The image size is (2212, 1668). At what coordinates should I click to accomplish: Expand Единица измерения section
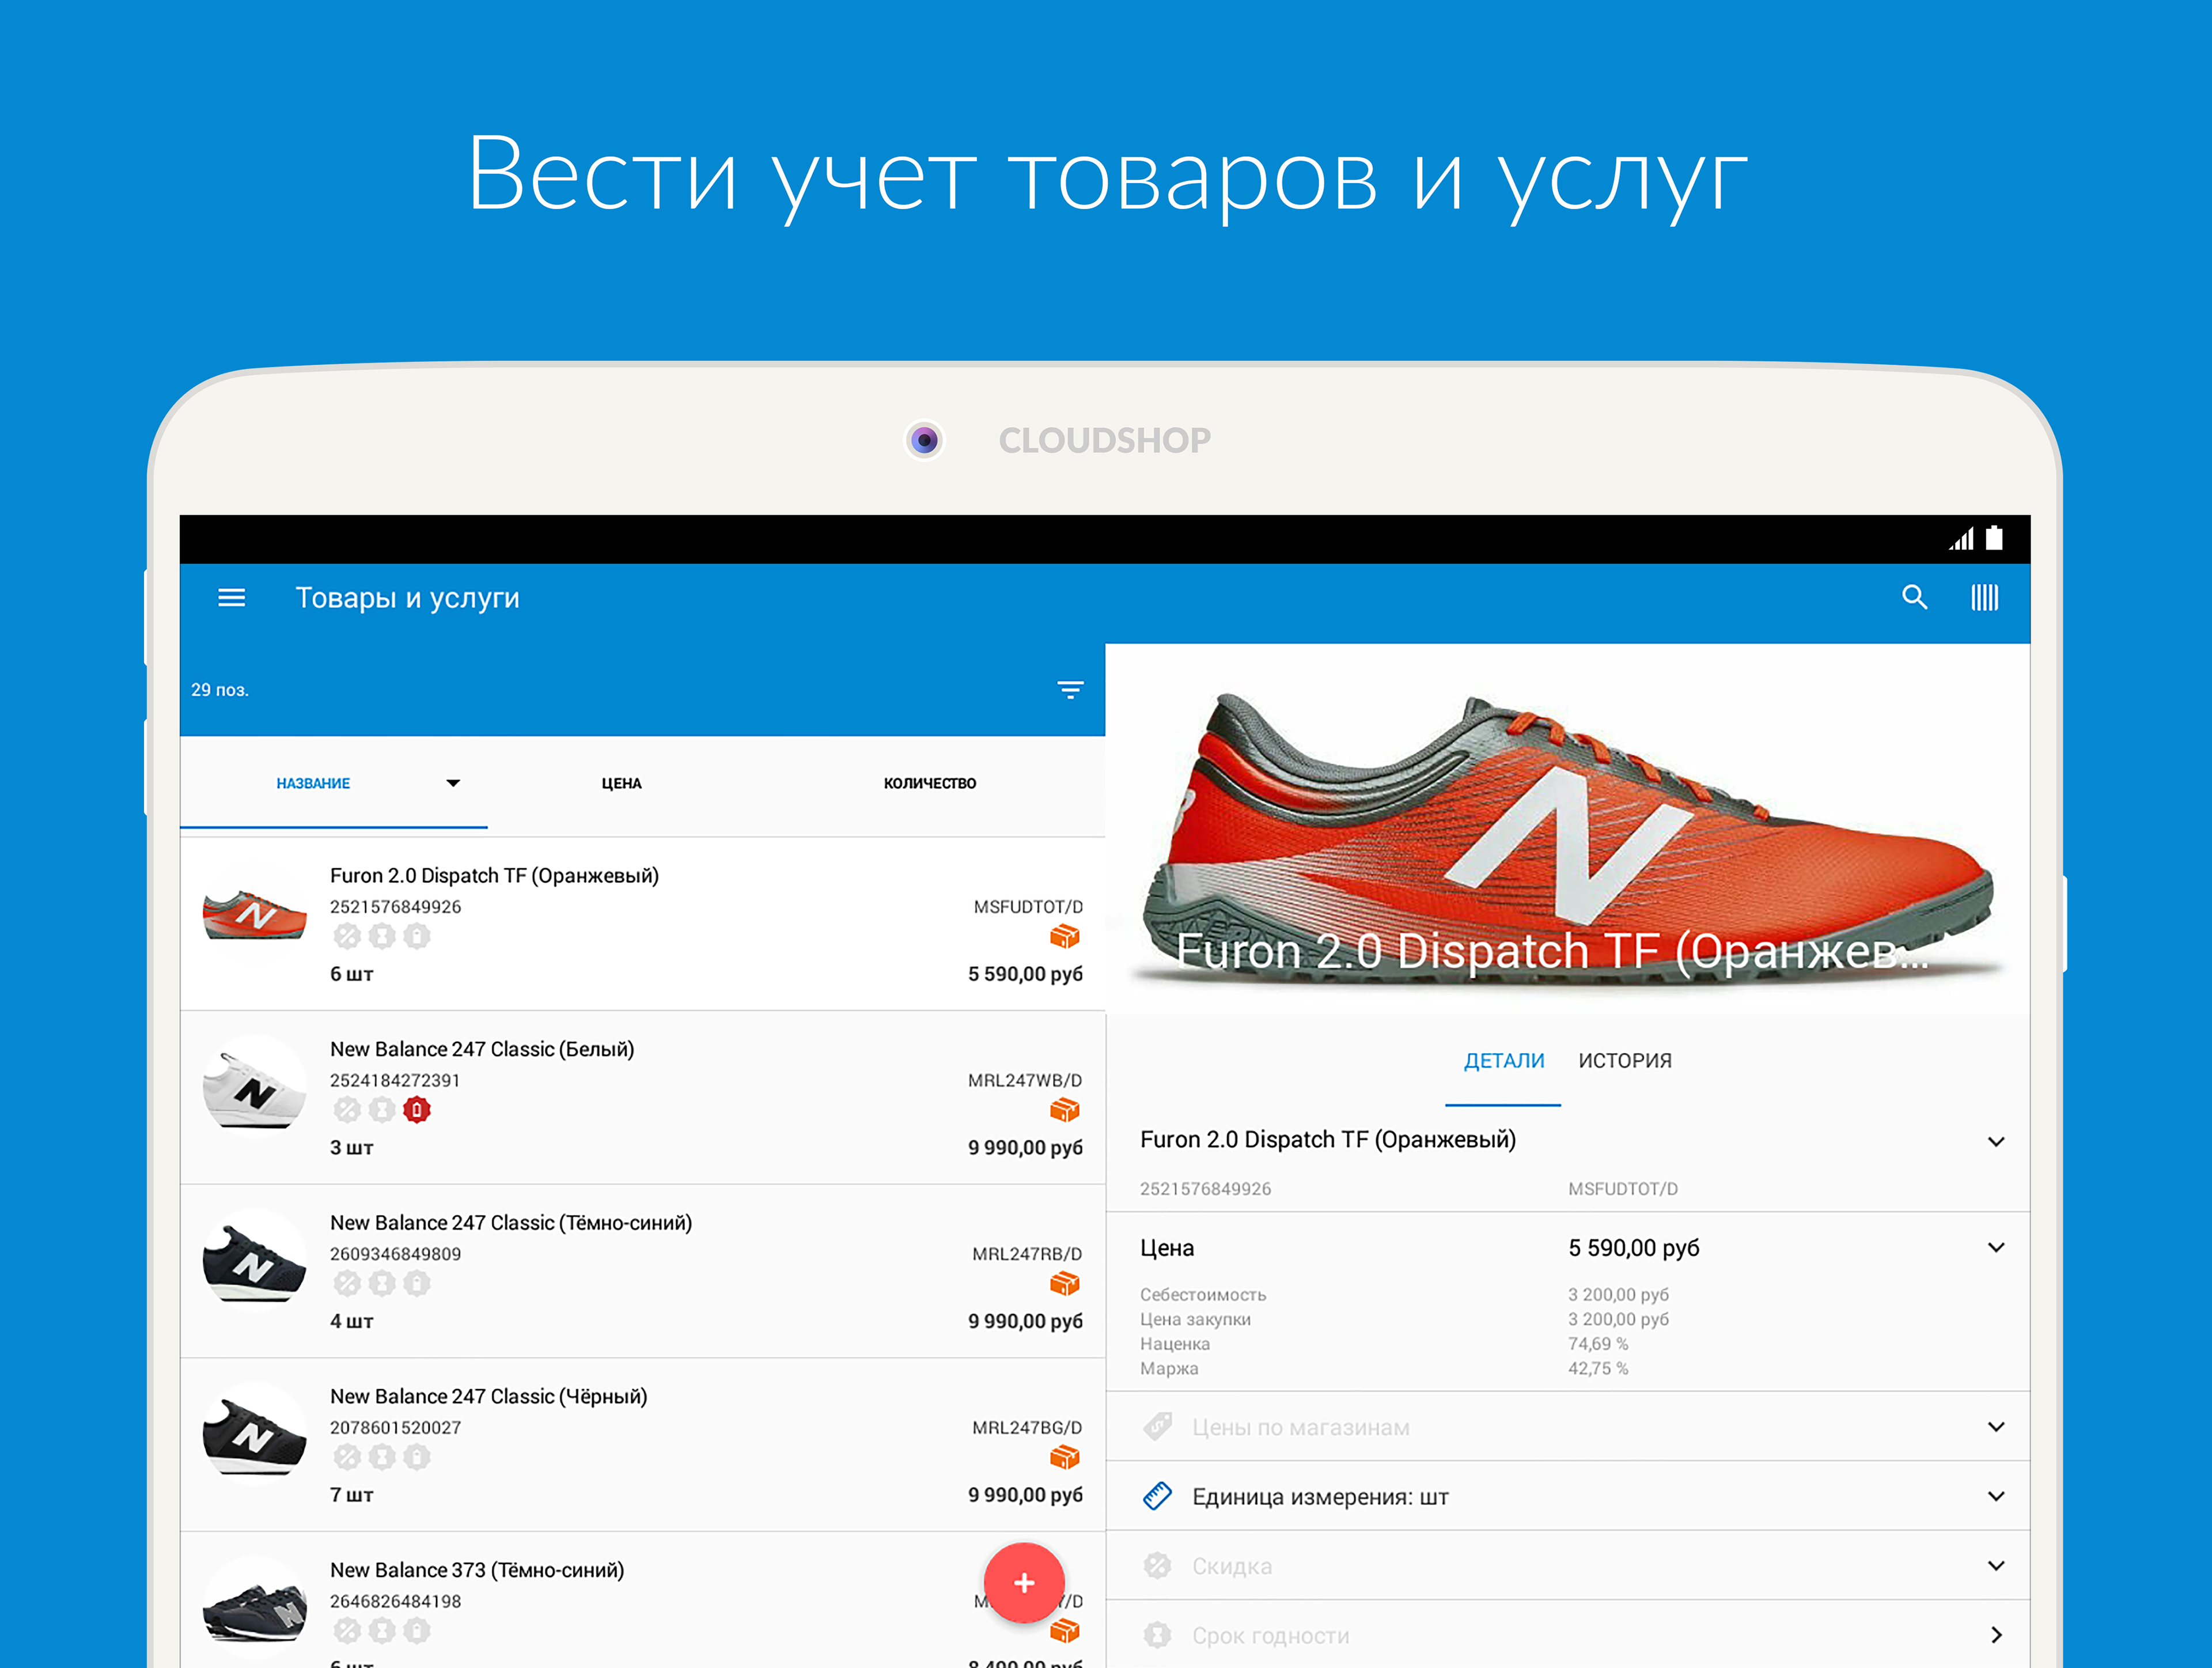coord(1996,1497)
